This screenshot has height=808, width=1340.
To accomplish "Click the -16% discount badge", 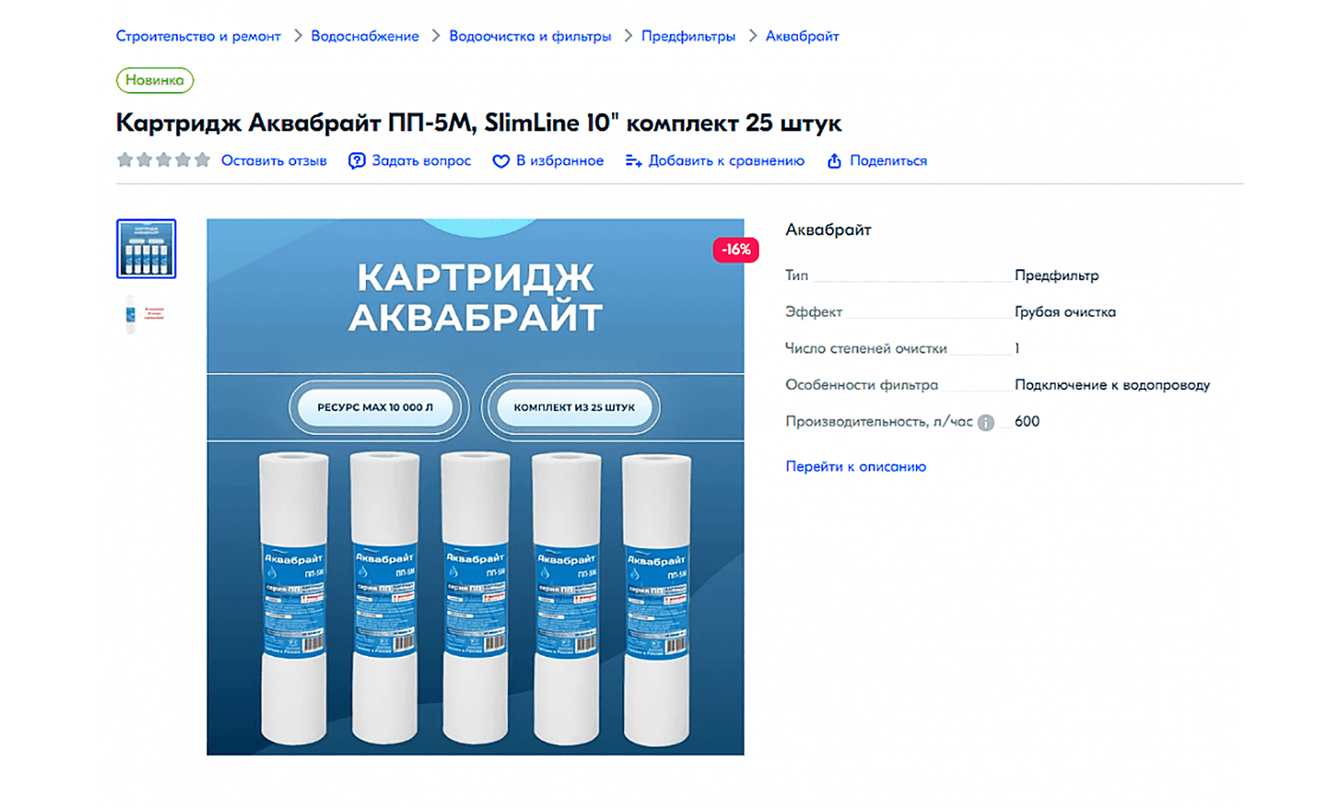I will [x=737, y=250].
